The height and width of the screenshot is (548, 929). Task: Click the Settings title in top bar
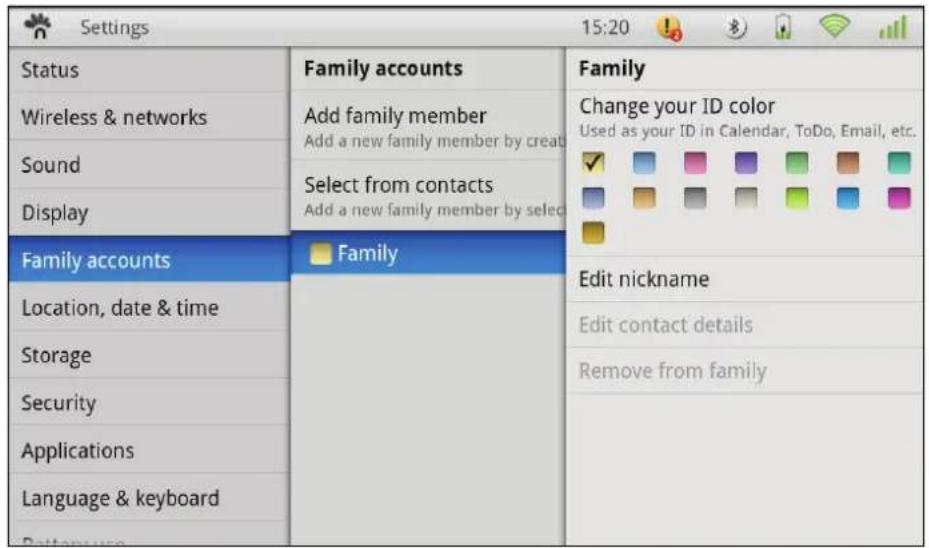pyautogui.click(x=114, y=27)
